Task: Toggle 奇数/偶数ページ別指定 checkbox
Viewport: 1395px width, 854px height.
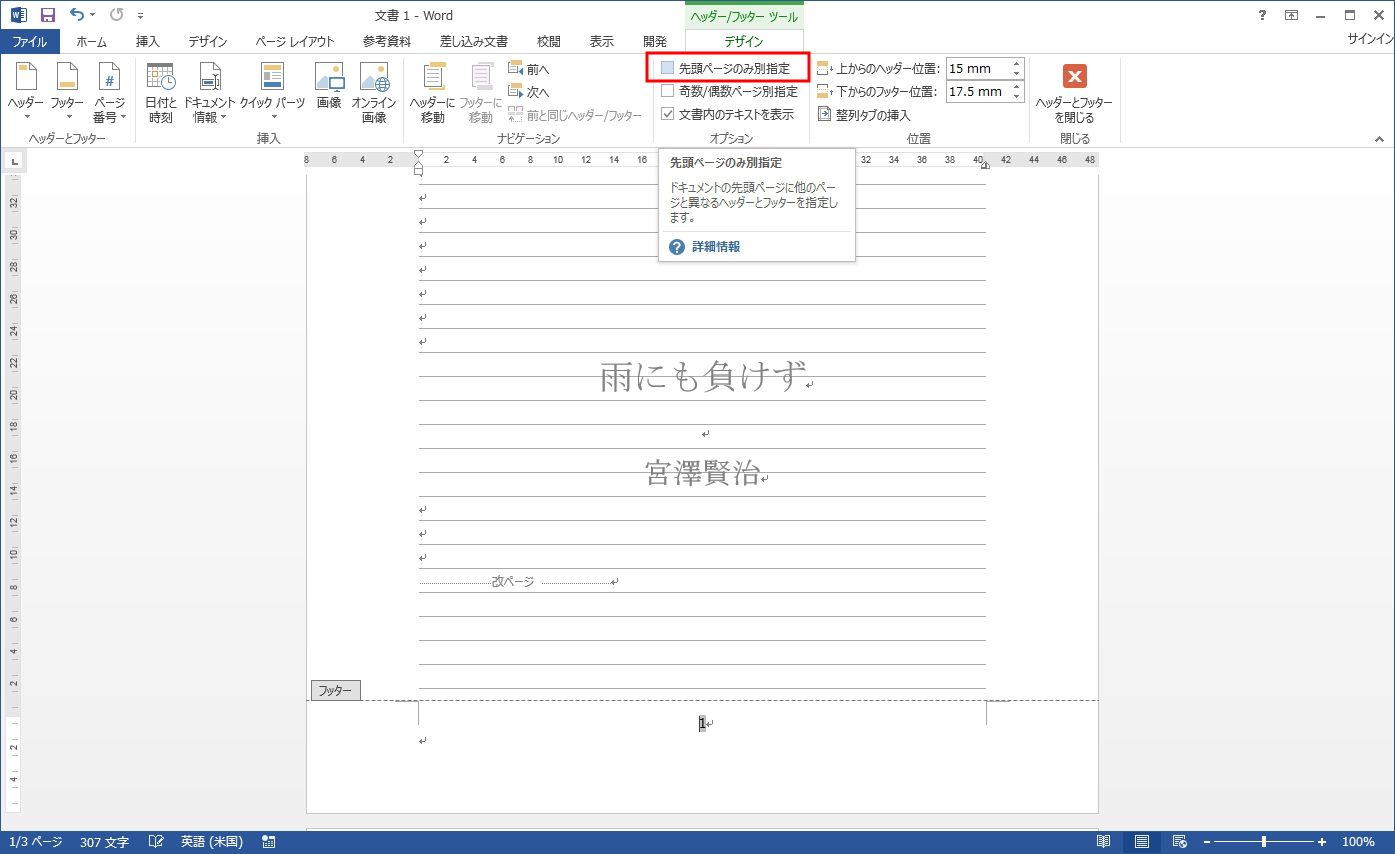Action: (x=667, y=91)
